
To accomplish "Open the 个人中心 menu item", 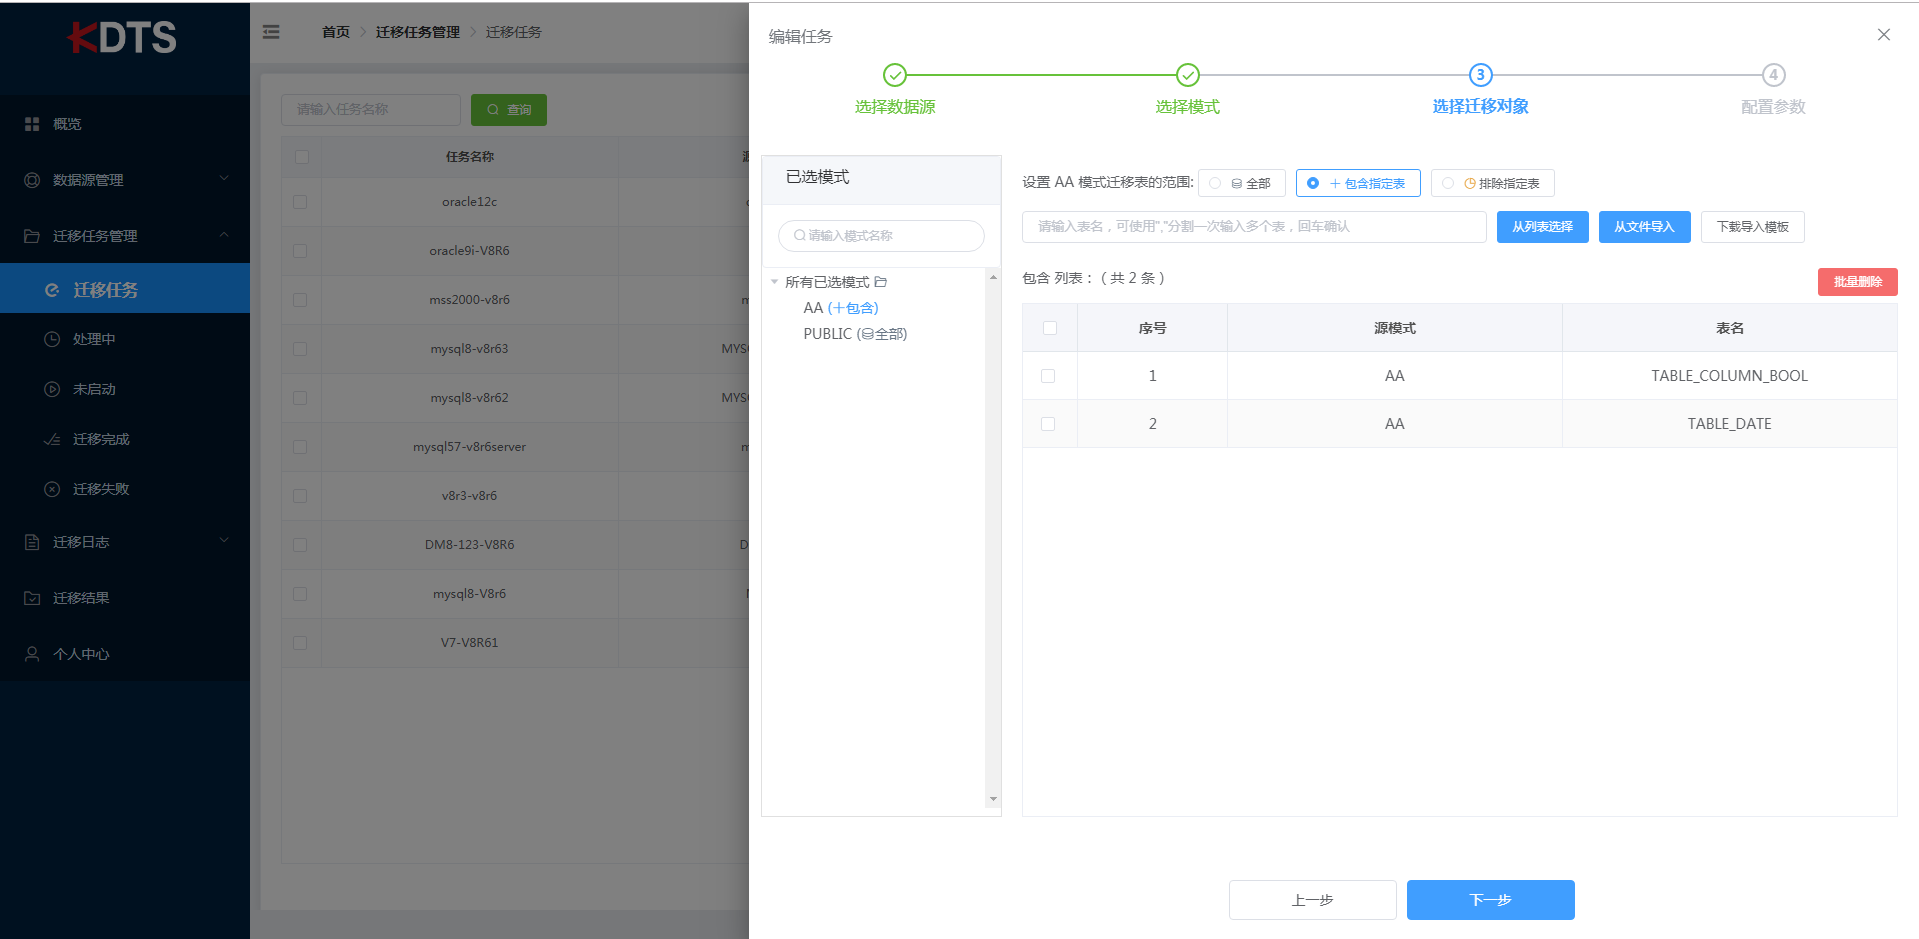I will (x=124, y=654).
